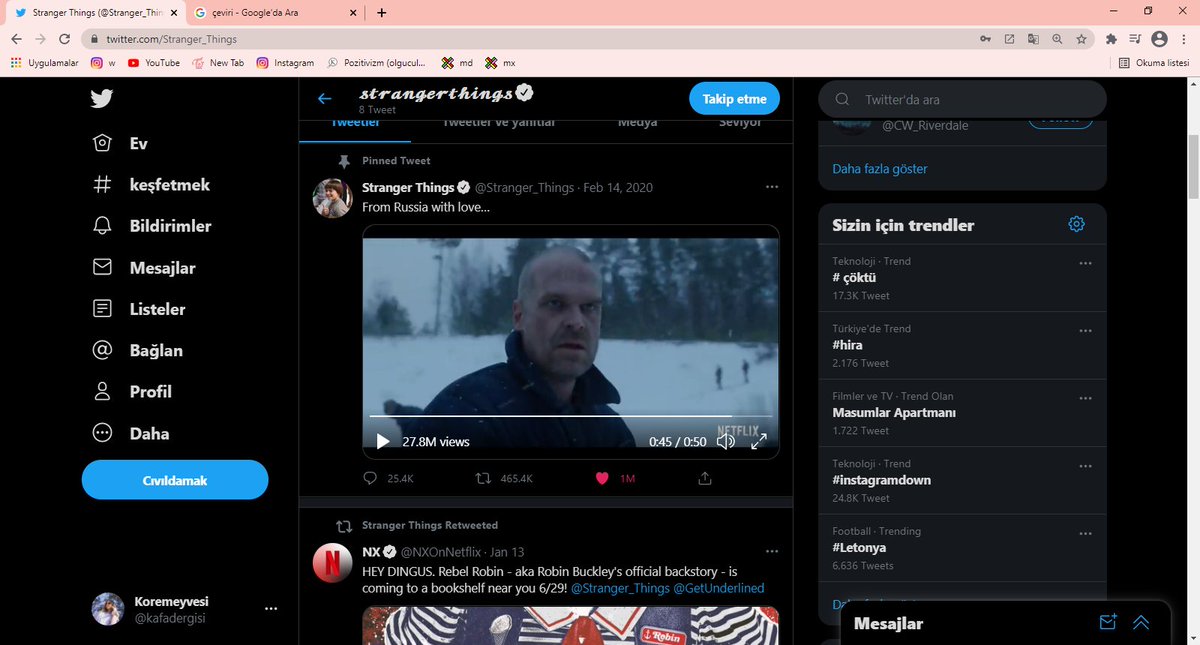The width and height of the screenshot is (1200, 645).
Task: Go back with the profile header arrow
Action: coord(324,99)
